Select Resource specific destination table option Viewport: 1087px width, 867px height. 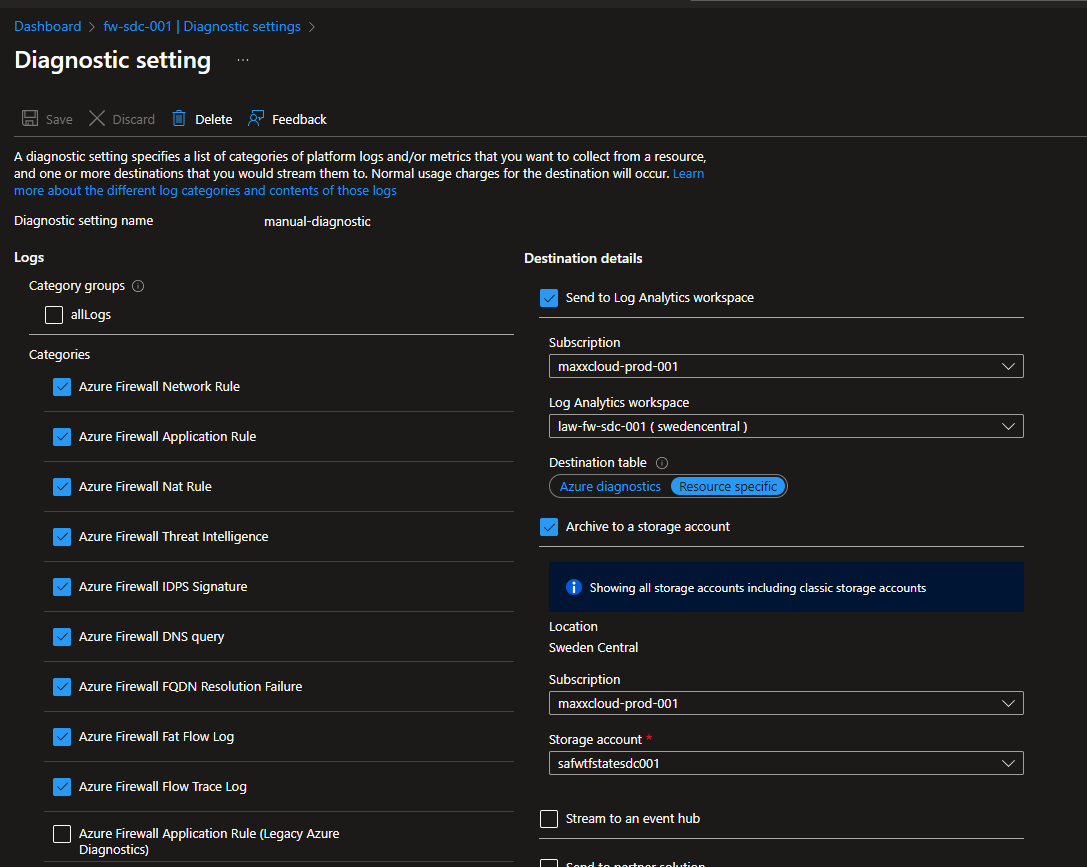[x=728, y=487]
